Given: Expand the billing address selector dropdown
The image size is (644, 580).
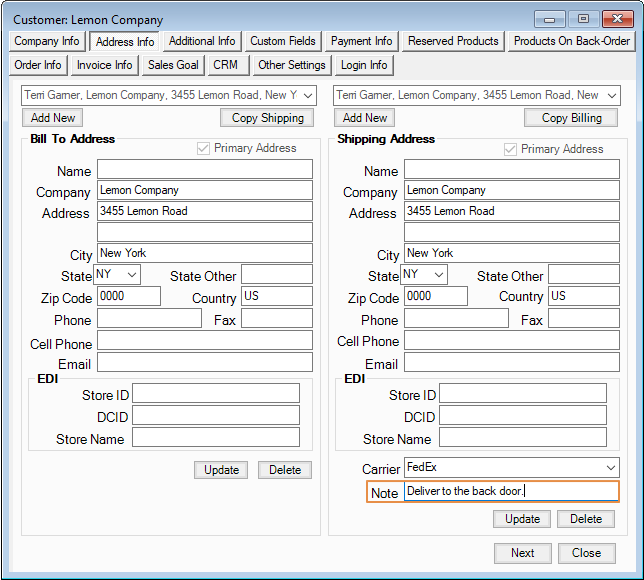Looking at the screenshot, I should pyautogui.click(x=307, y=95).
